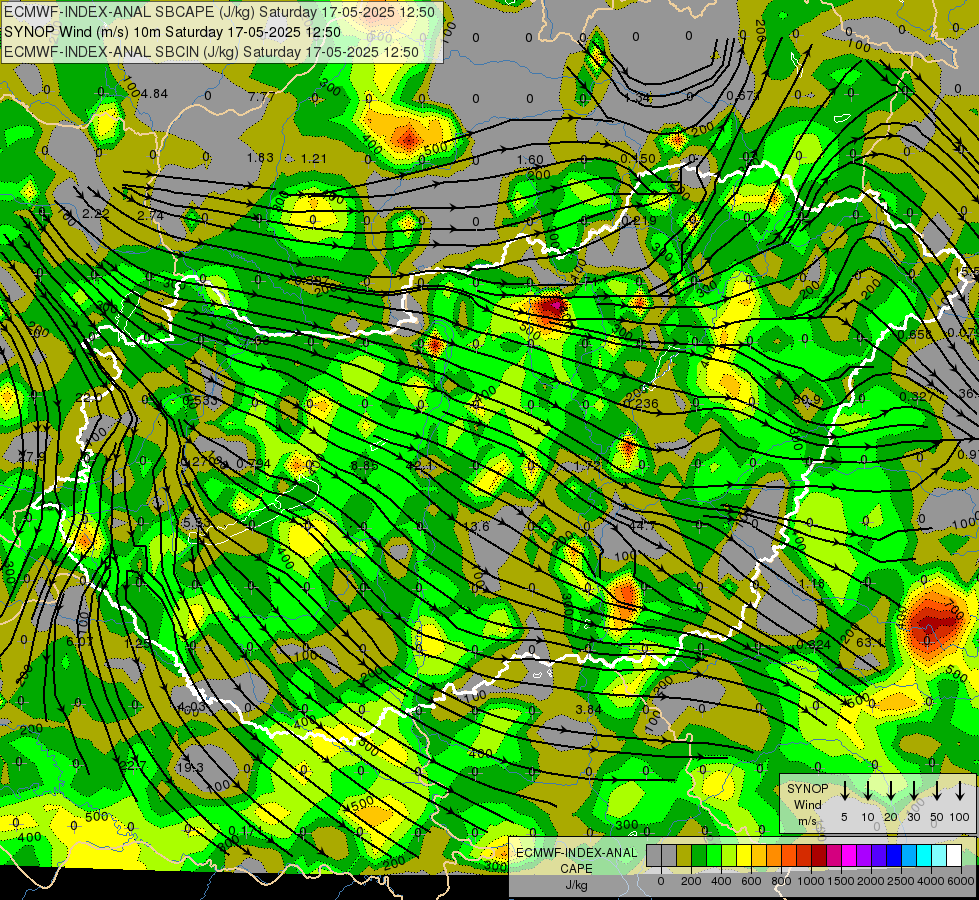This screenshot has height=900, width=979.
Task: Click the 0.327 value on the map
Action: click(x=917, y=396)
